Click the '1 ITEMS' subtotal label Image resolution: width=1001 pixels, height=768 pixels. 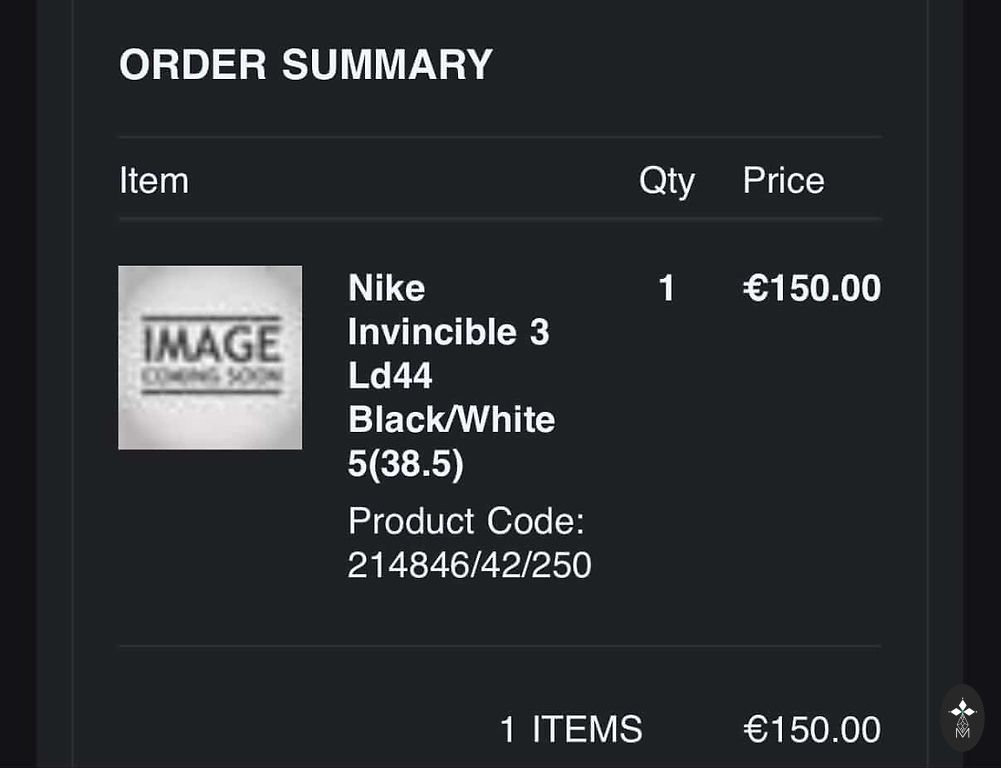coord(571,729)
